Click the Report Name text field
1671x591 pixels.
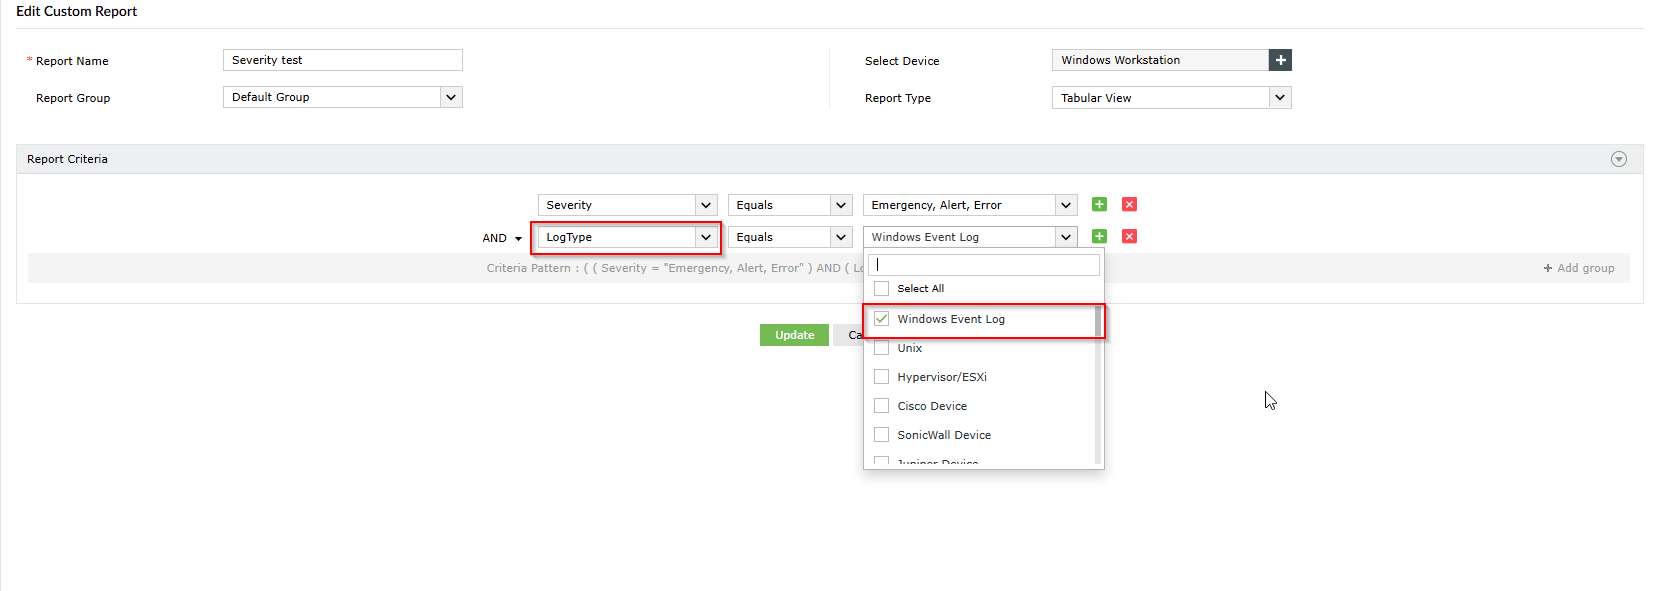click(x=342, y=60)
